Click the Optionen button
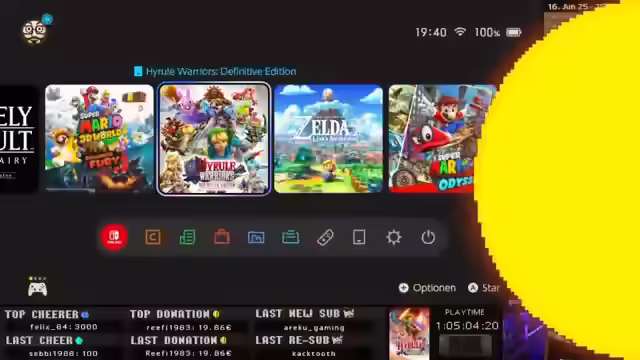Screen dimensions: 640x360 [x=427, y=288]
